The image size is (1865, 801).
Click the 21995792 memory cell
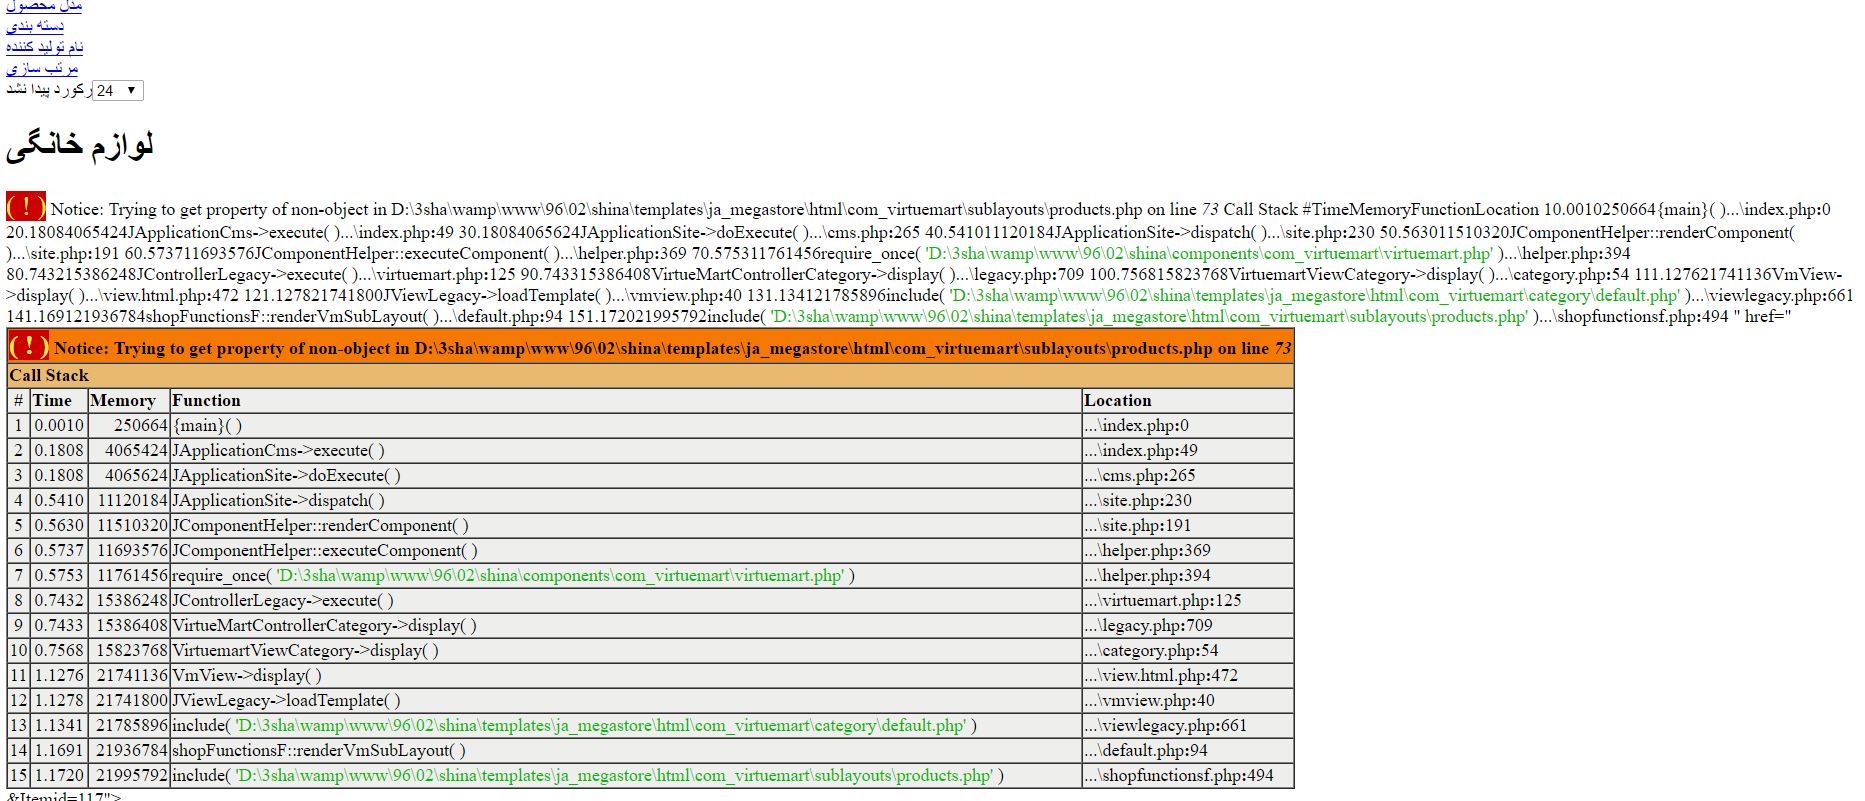click(x=128, y=775)
